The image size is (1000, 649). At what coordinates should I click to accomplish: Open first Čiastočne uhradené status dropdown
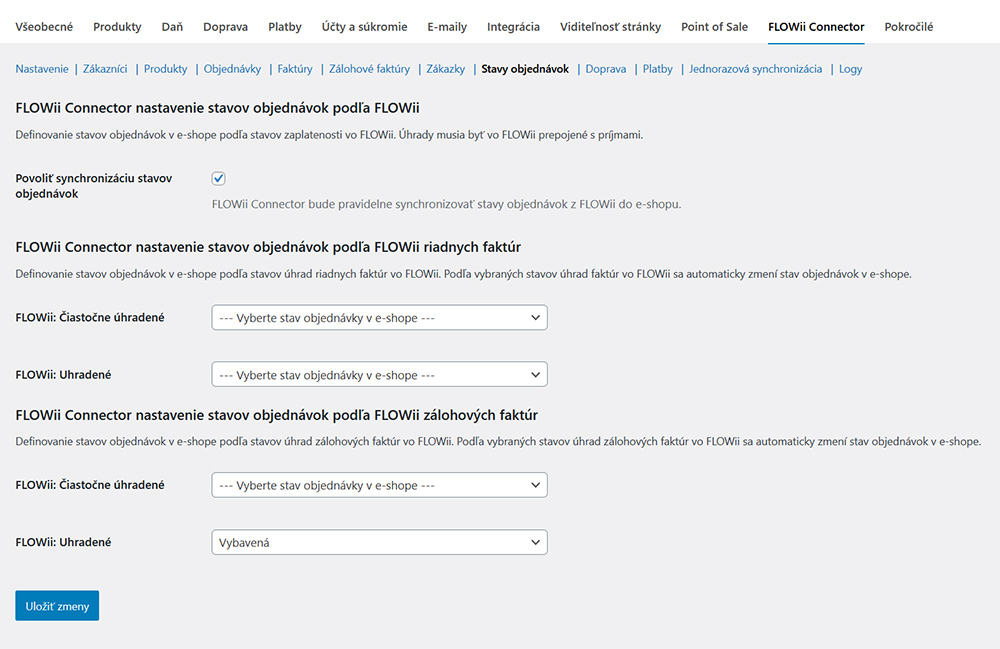coord(379,318)
